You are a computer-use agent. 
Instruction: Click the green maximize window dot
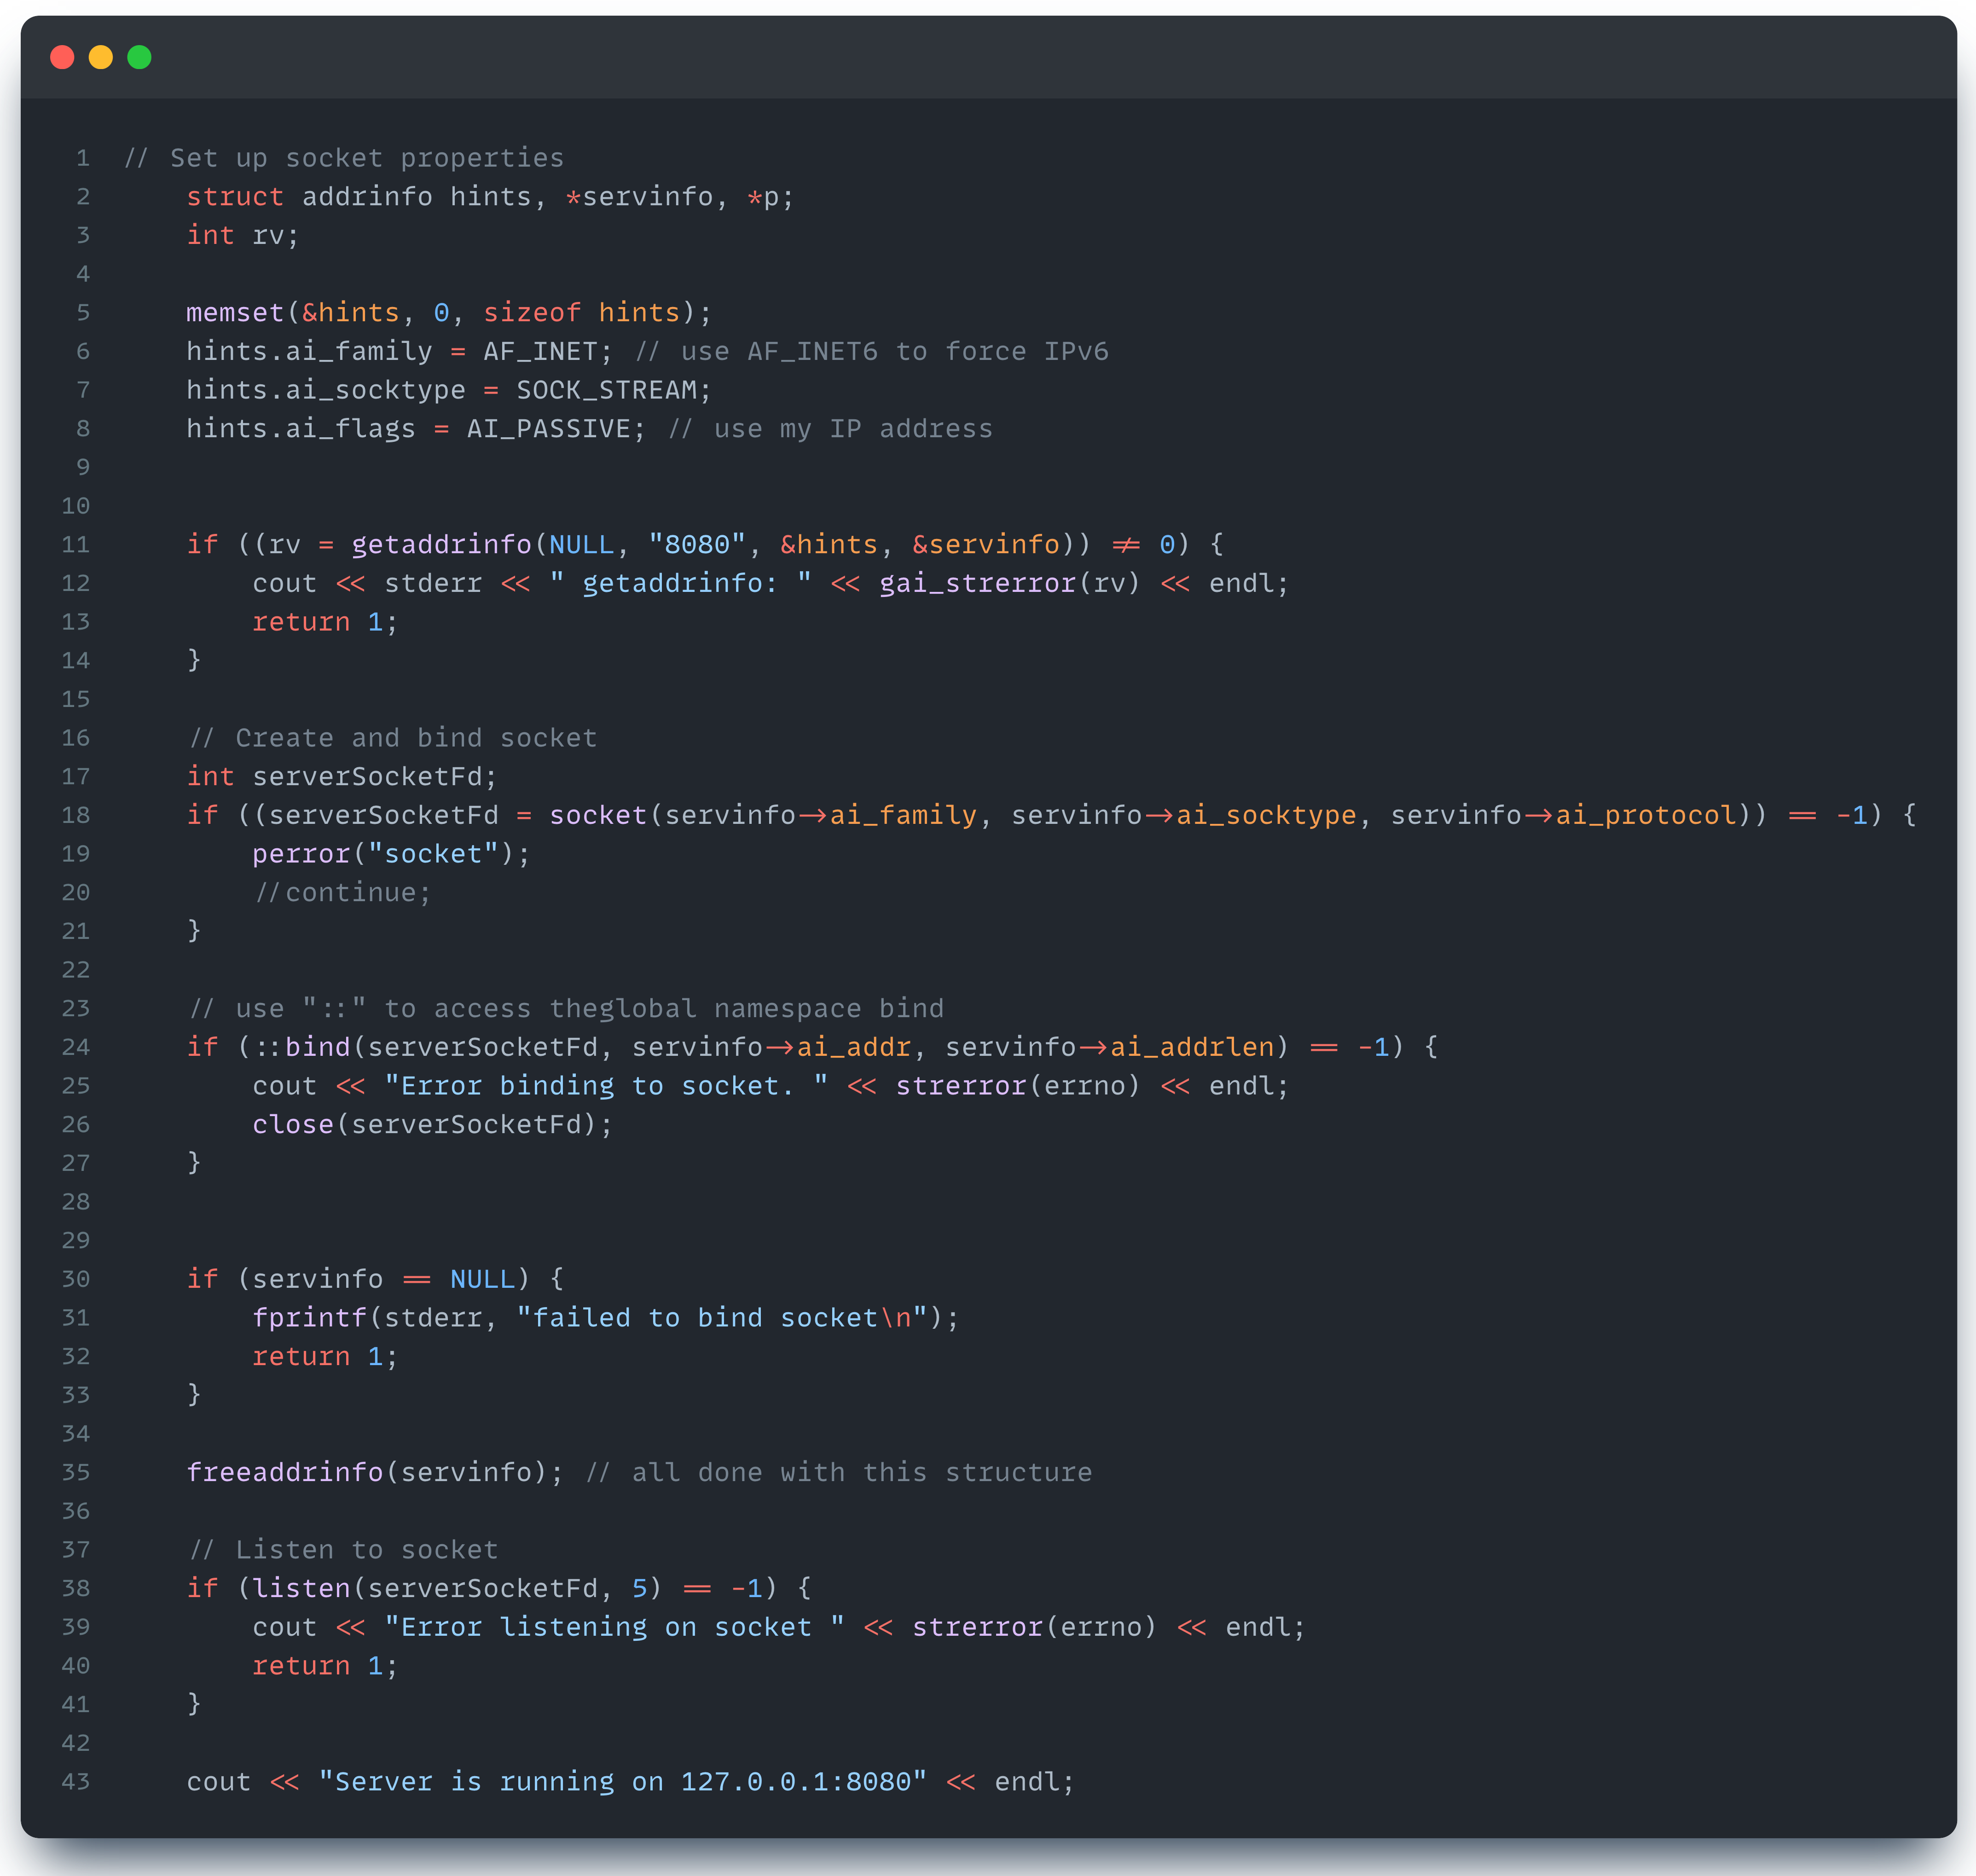click(140, 57)
